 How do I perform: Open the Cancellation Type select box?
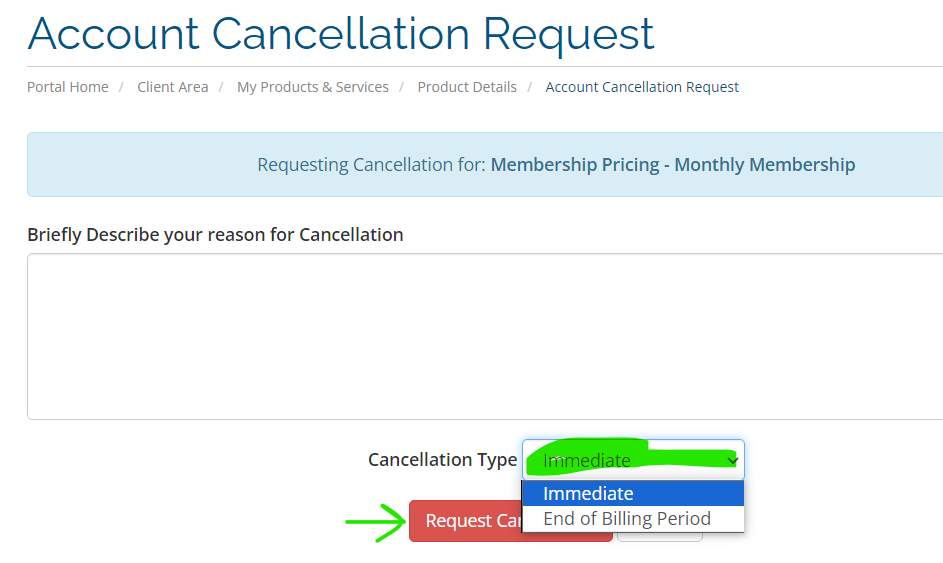pos(633,460)
